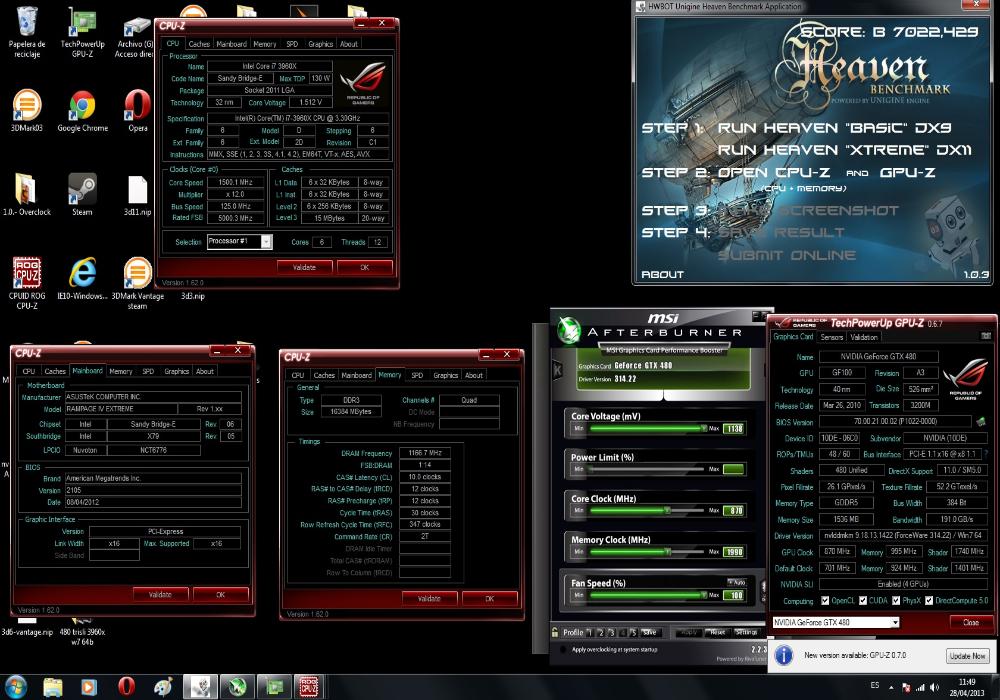1000x700 pixels.
Task: Toggle the PhysX checkbox in GPU-Z
Action: (896, 601)
